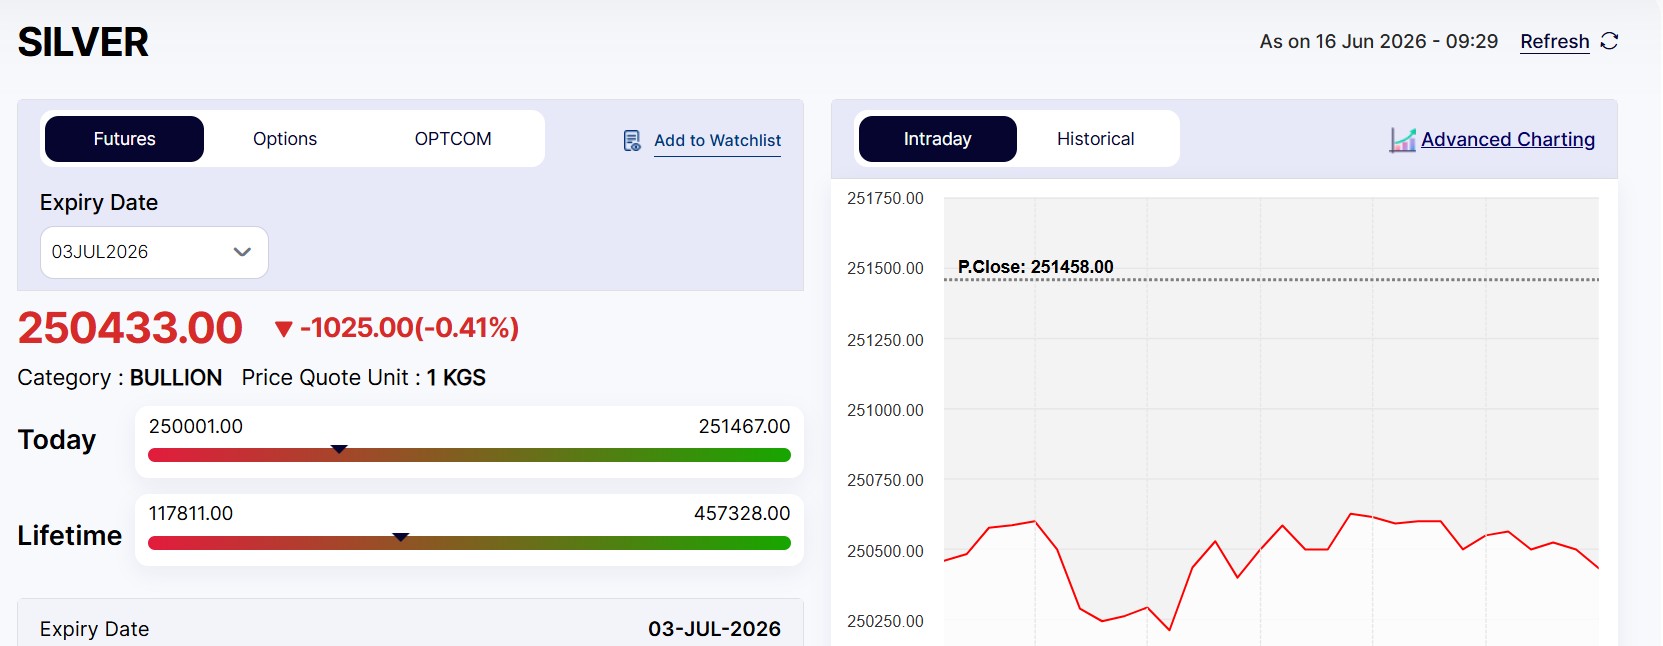Click the Refresh link
This screenshot has height=646, width=1663.
click(1555, 41)
